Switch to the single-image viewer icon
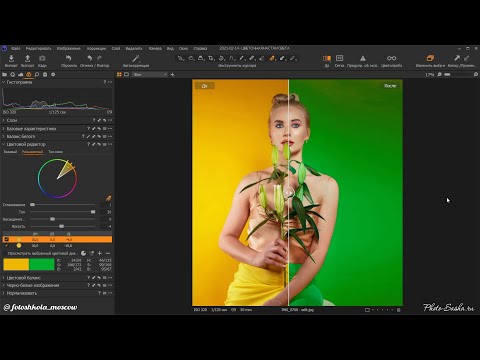Screen dimensions: 480x360 (126, 75)
